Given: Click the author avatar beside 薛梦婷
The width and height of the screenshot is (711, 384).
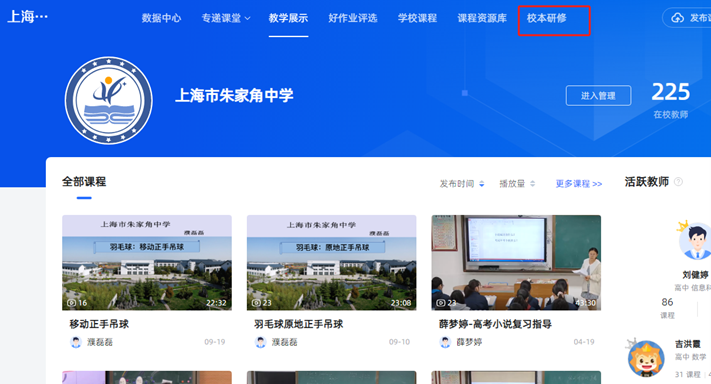Looking at the screenshot, I should pyautogui.click(x=445, y=342).
